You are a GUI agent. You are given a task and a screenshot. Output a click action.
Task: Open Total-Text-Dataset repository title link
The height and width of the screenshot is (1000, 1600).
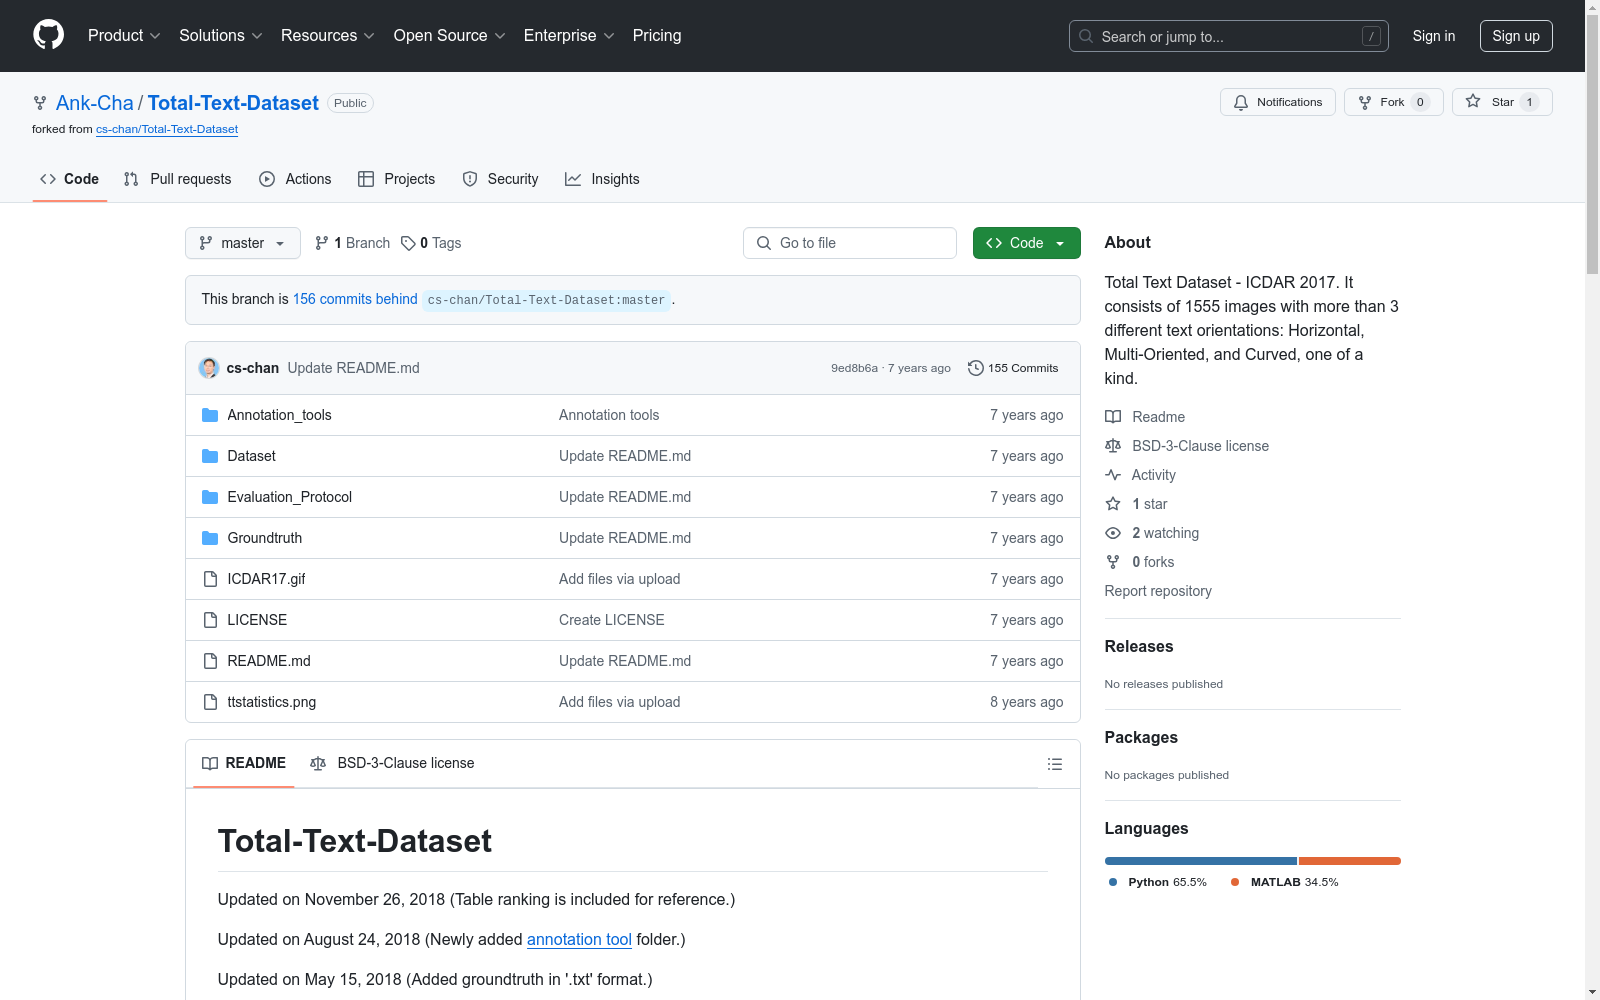[233, 103]
